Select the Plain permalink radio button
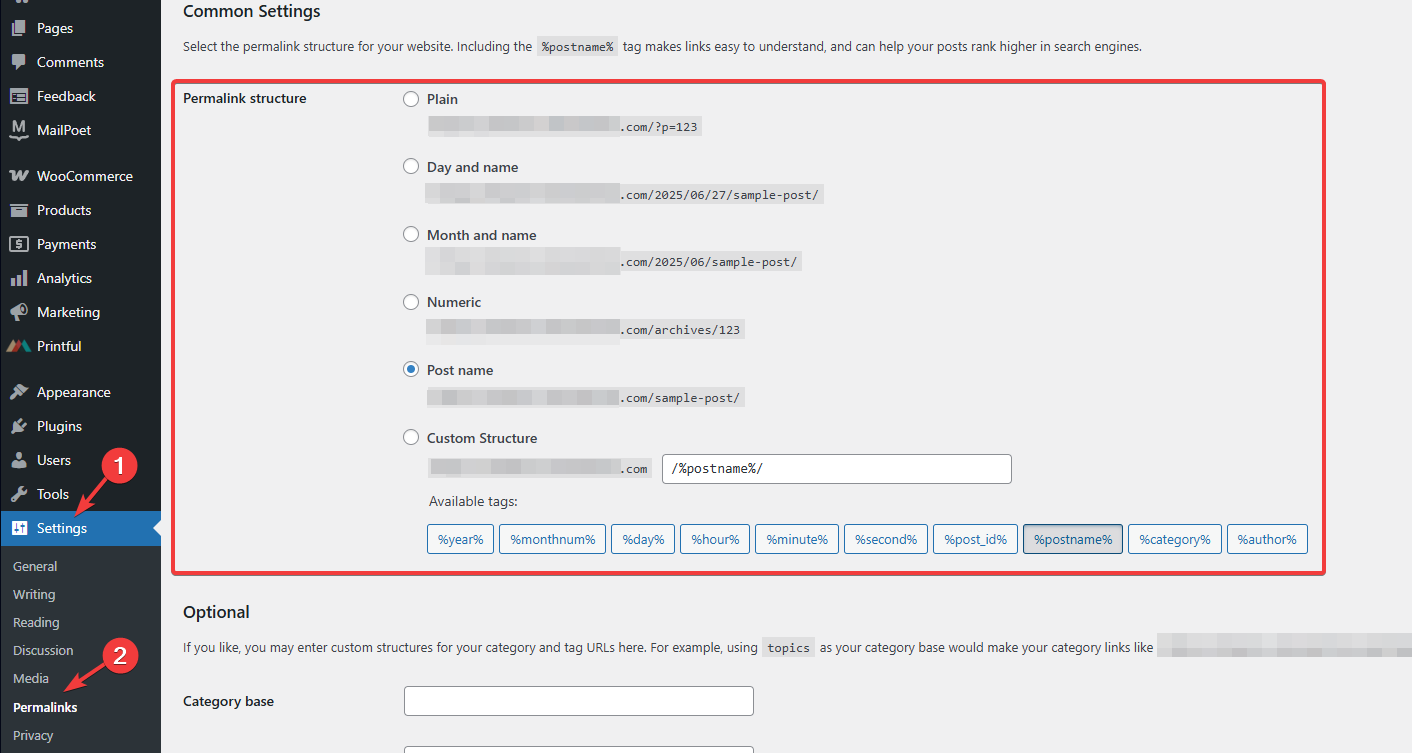The image size is (1412, 753). pos(411,99)
